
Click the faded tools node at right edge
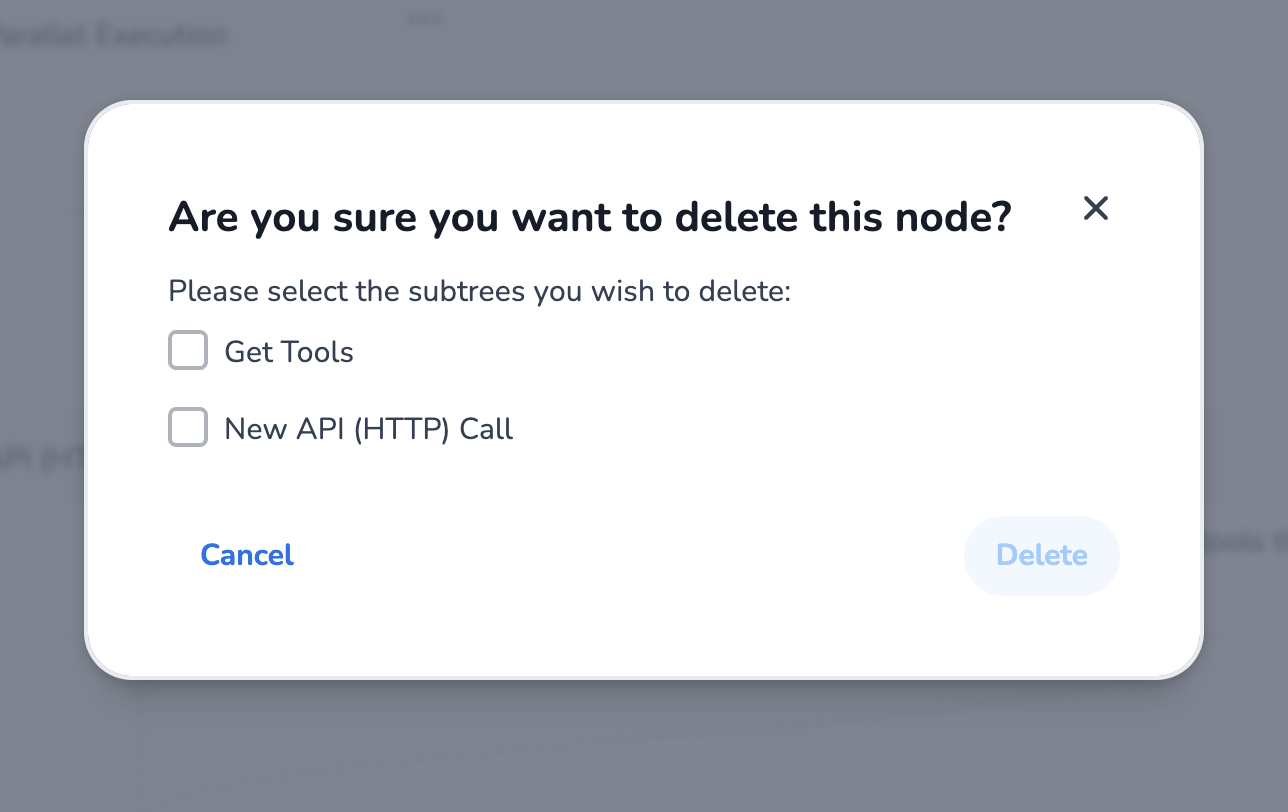1245,543
